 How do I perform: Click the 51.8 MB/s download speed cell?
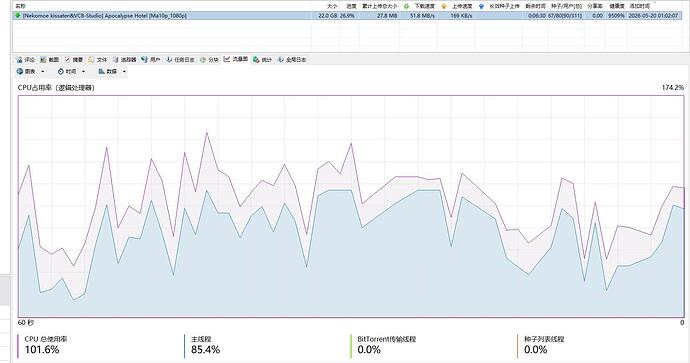tap(422, 15)
